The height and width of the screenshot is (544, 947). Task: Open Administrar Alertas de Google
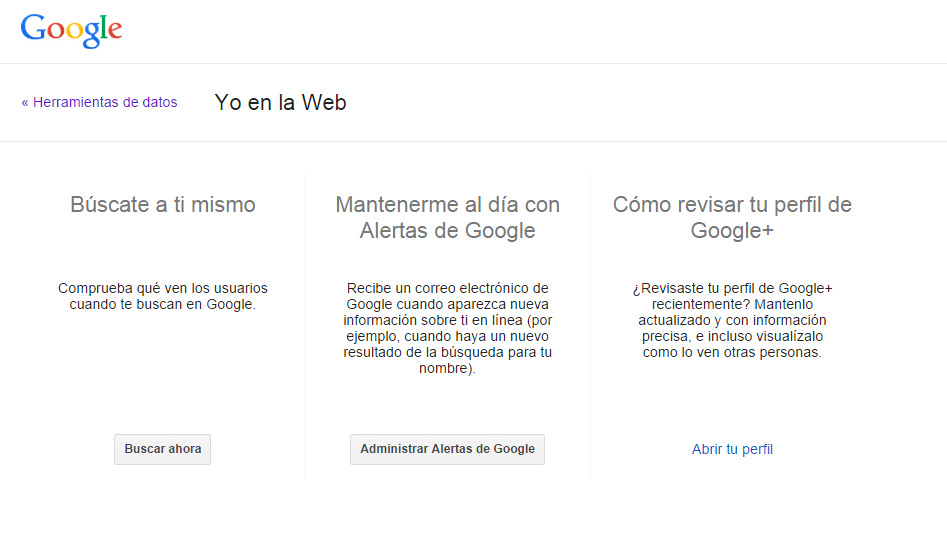tap(448, 449)
